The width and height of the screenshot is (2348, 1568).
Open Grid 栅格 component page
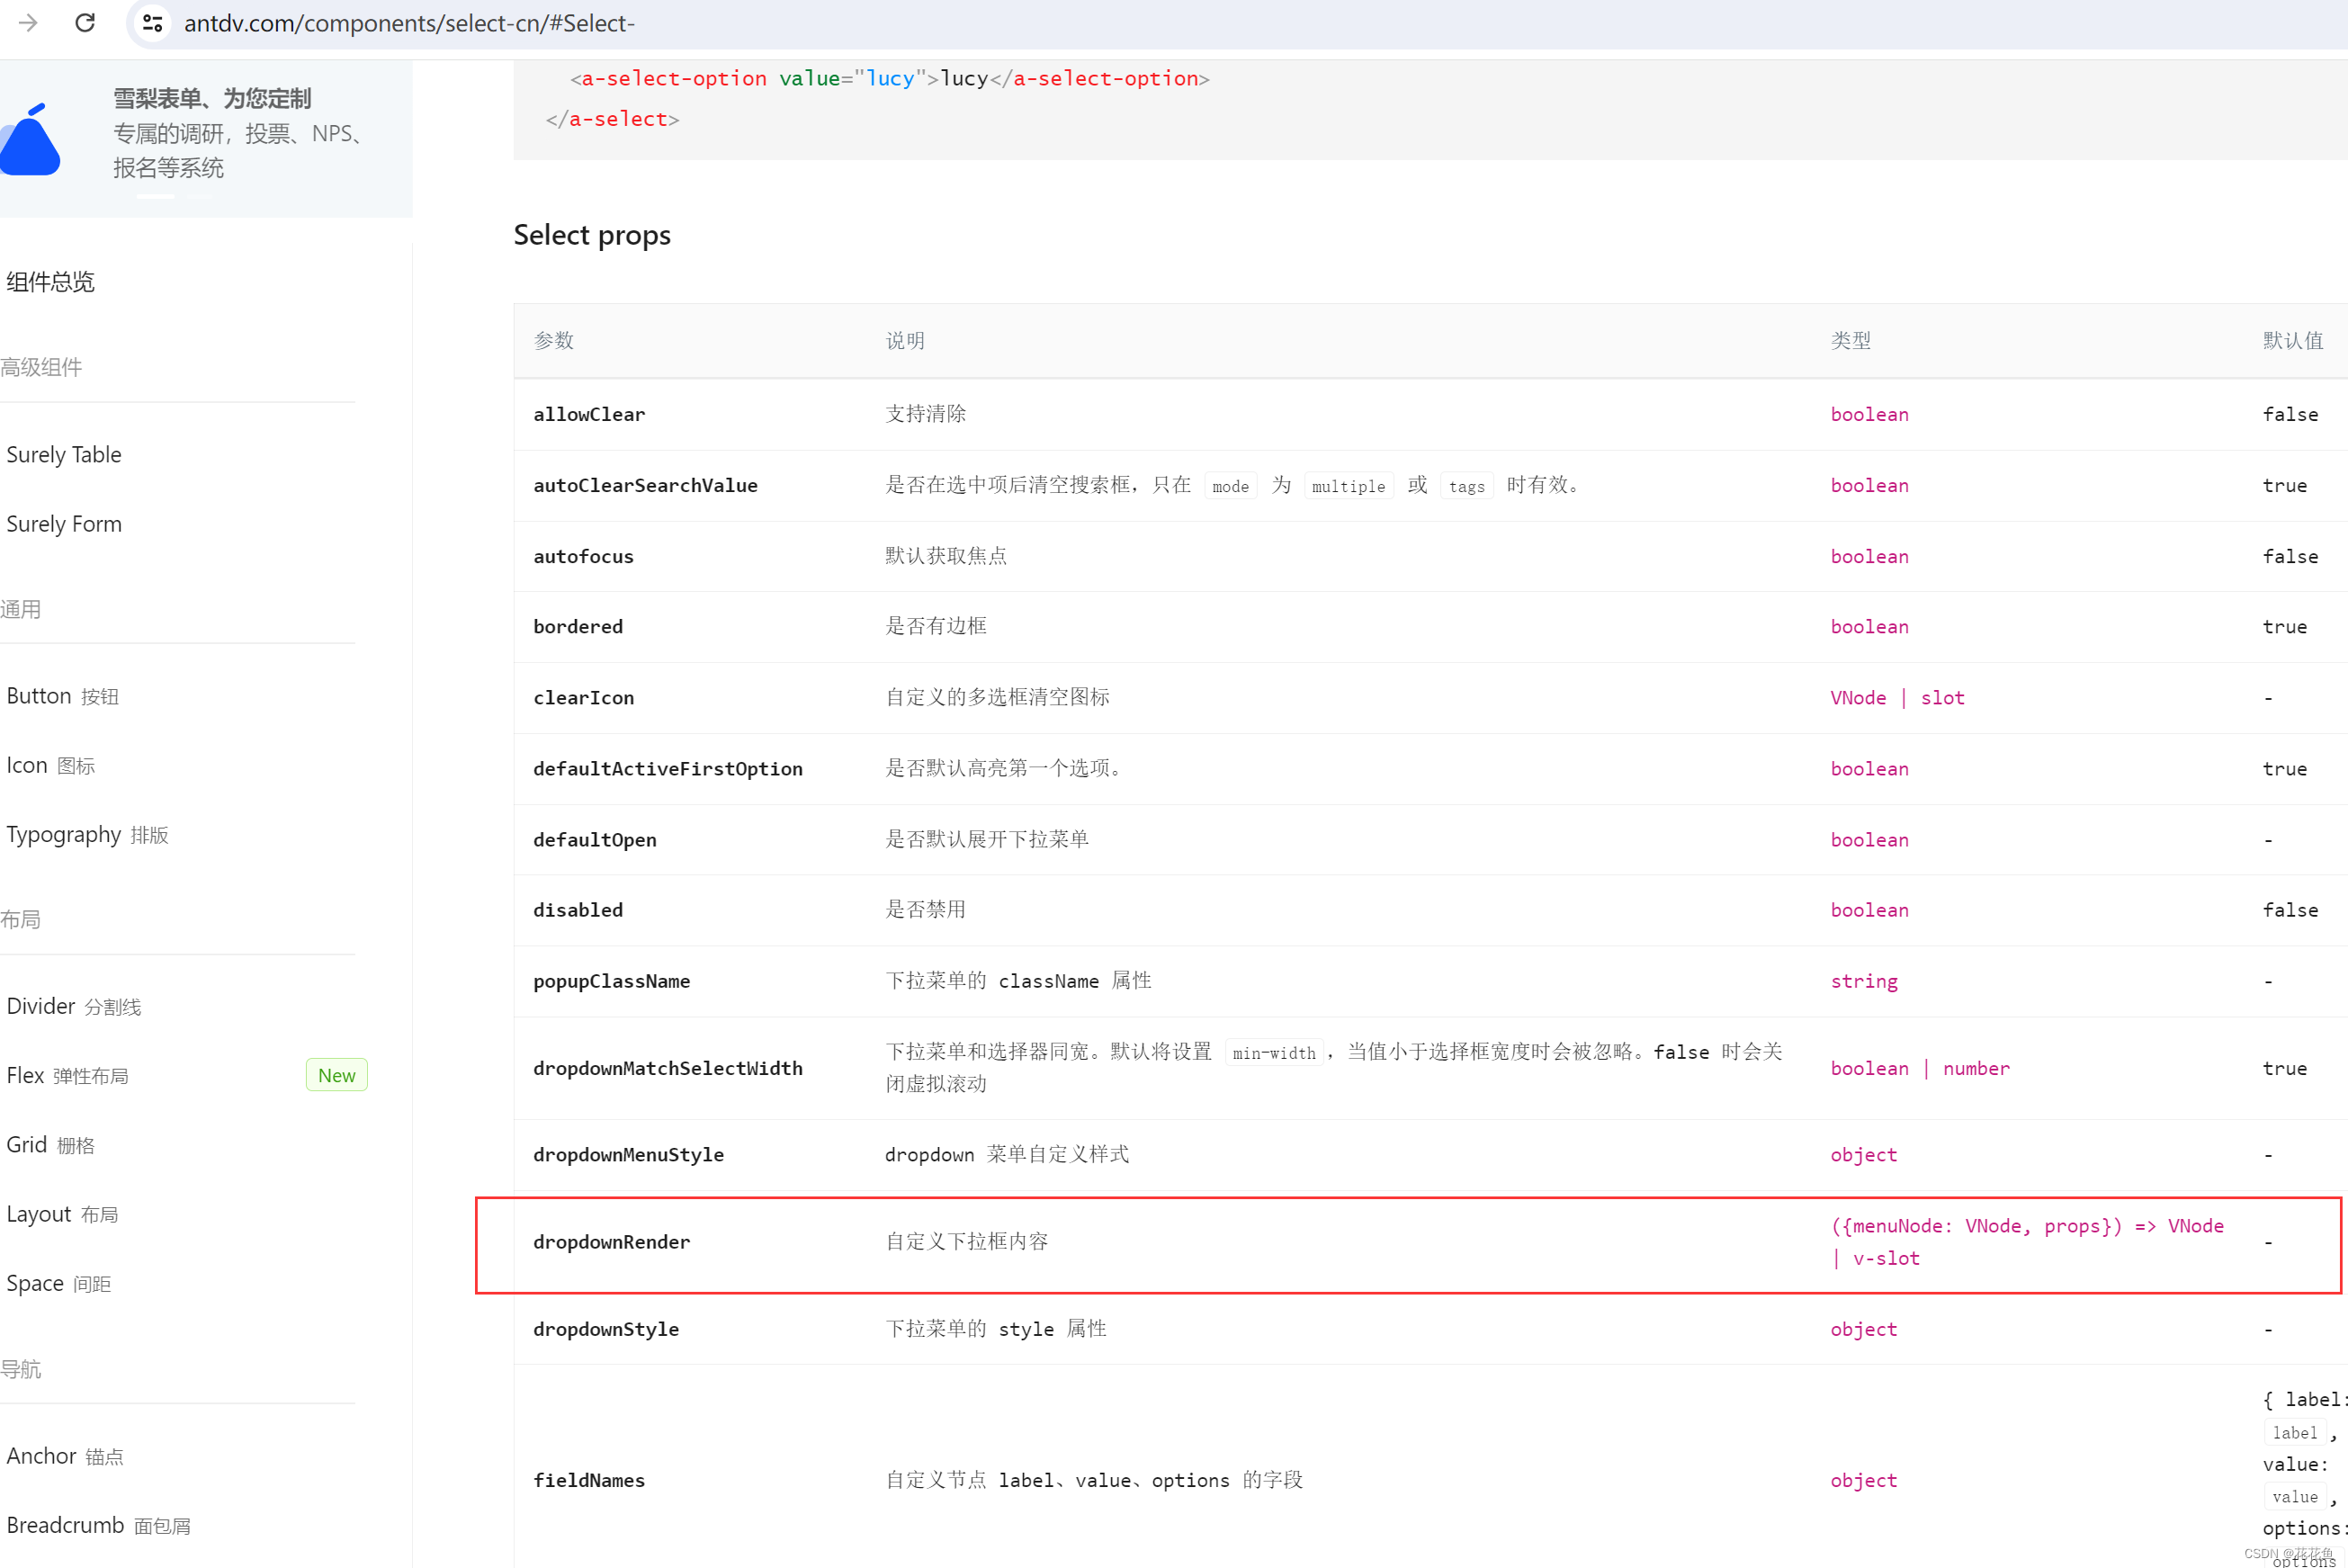tap(50, 1145)
